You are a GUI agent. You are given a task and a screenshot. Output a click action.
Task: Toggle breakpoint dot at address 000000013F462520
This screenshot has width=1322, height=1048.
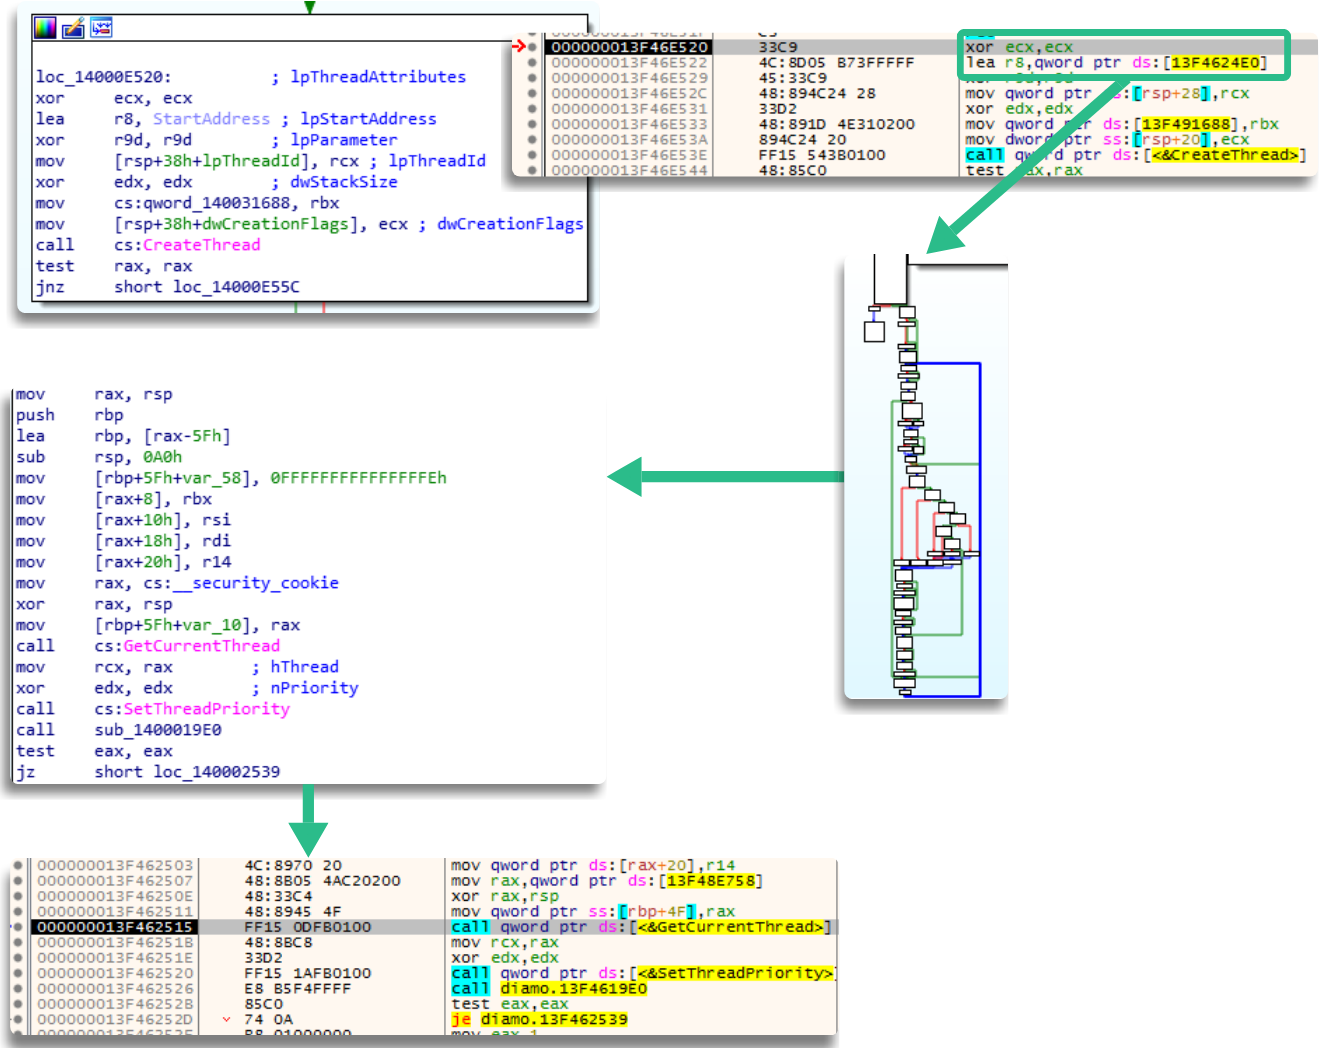[x=18, y=973]
